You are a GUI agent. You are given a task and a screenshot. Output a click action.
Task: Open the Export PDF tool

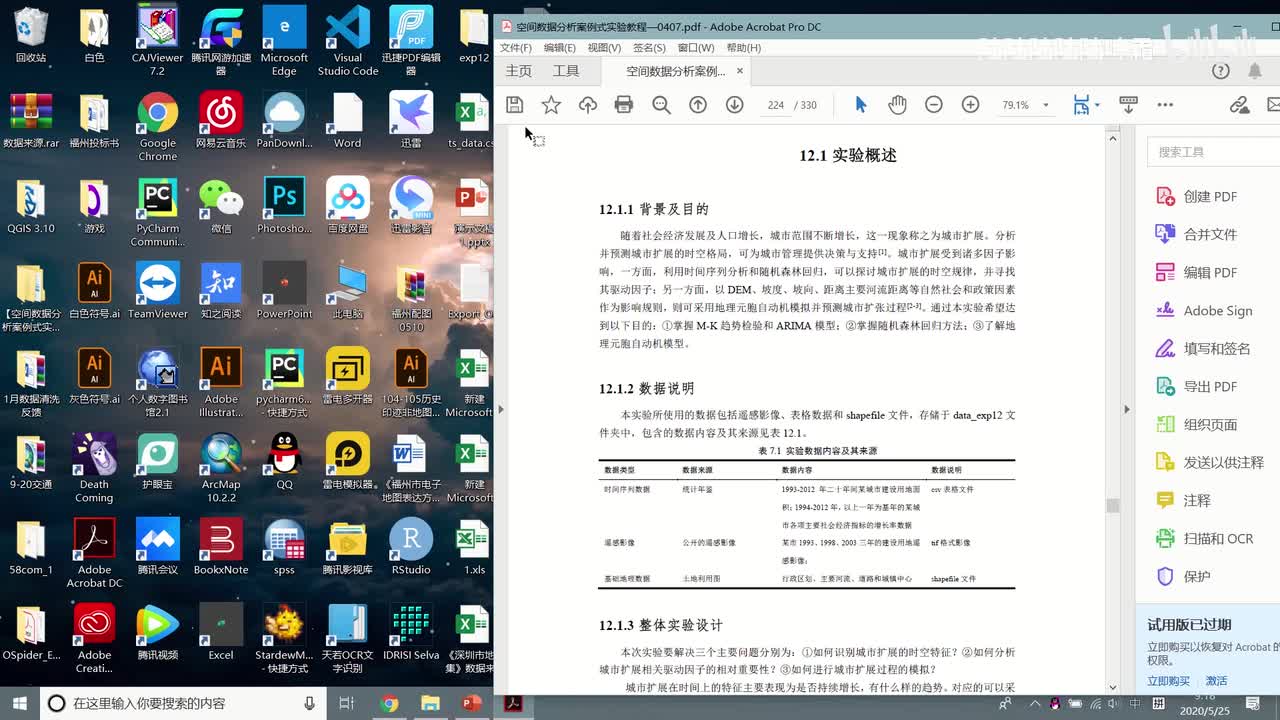click(1196, 386)
